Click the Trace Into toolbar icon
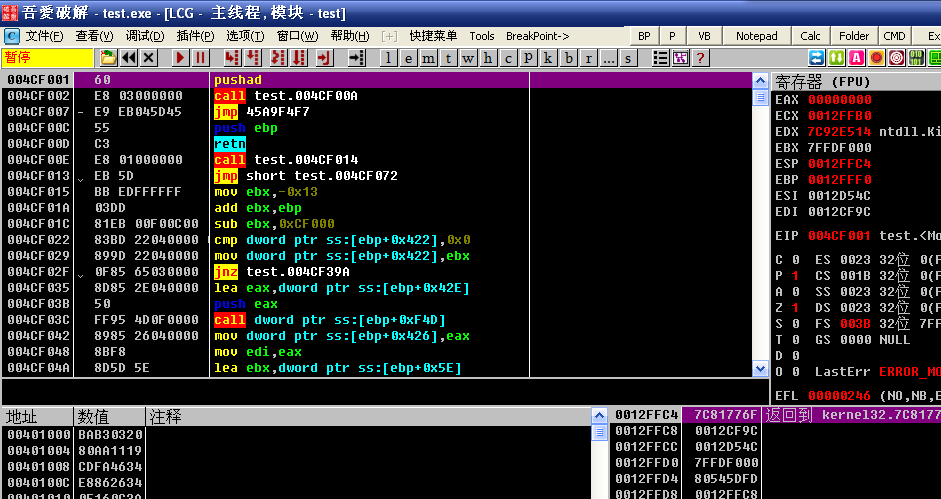Viewport: 941px width, 499px height. point(278,58)
